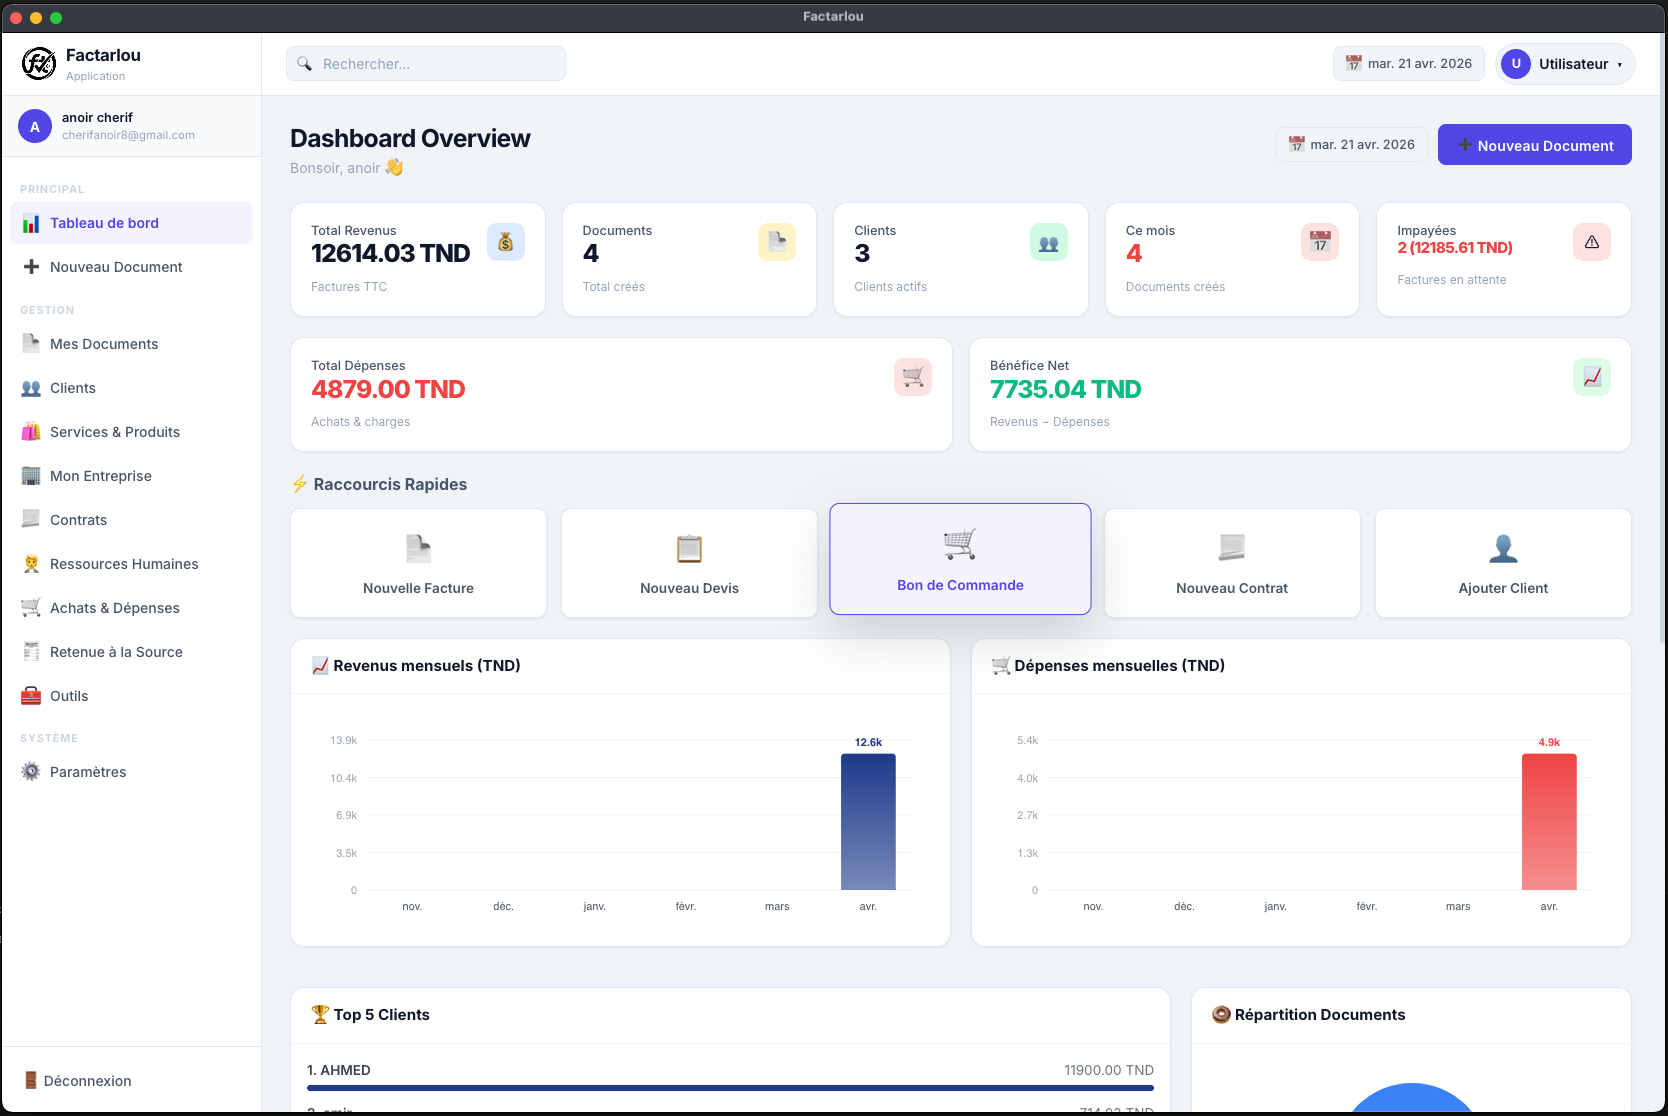This screenshot has width=1668, height=1116.
Task: Click the Clients icon in the sidebar
Action: click(x=30, y=388)
